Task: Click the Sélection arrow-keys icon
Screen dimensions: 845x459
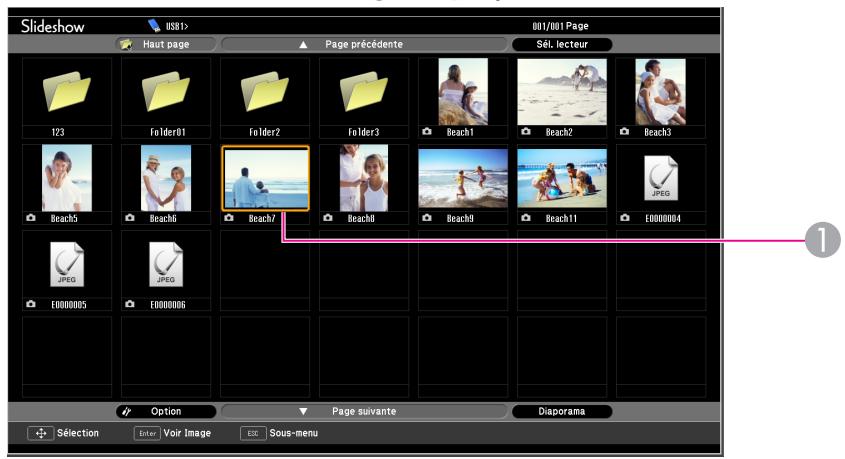Action: tap(41, 433)
